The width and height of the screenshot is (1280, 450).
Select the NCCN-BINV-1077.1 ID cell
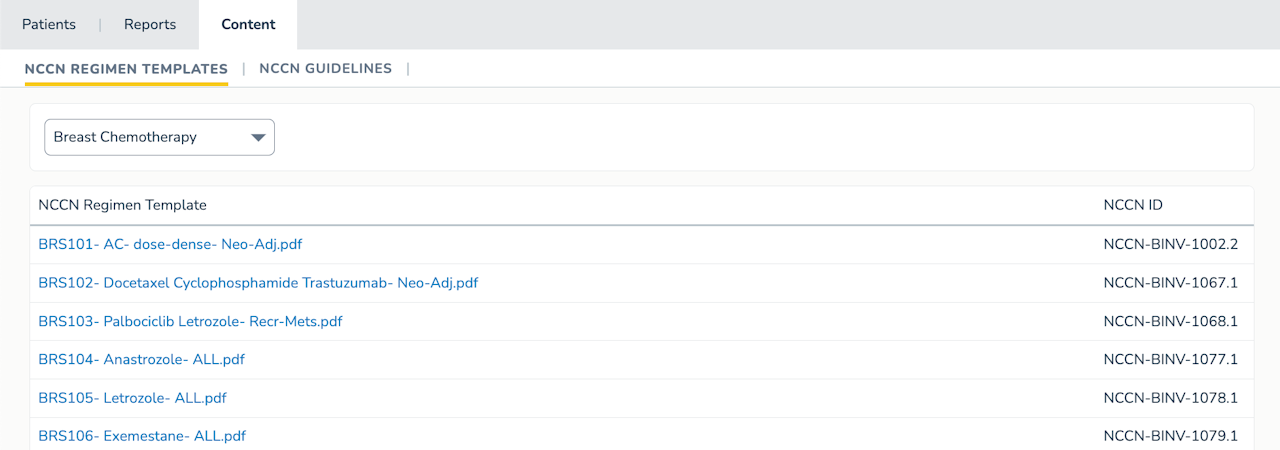click(1170, 360)
